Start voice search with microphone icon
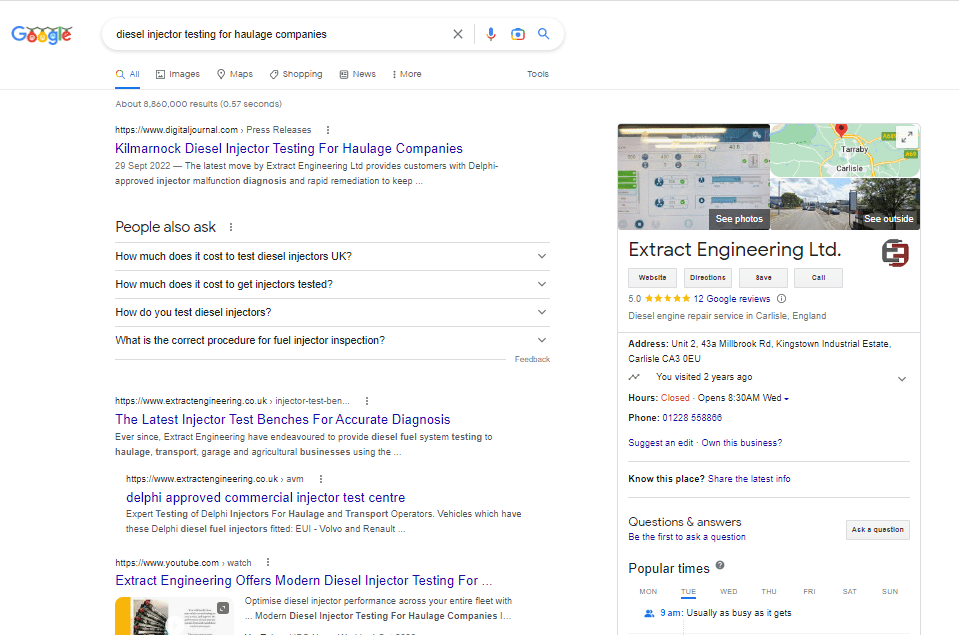This screenshot has height=635, width=959. (x=491, y=34)
